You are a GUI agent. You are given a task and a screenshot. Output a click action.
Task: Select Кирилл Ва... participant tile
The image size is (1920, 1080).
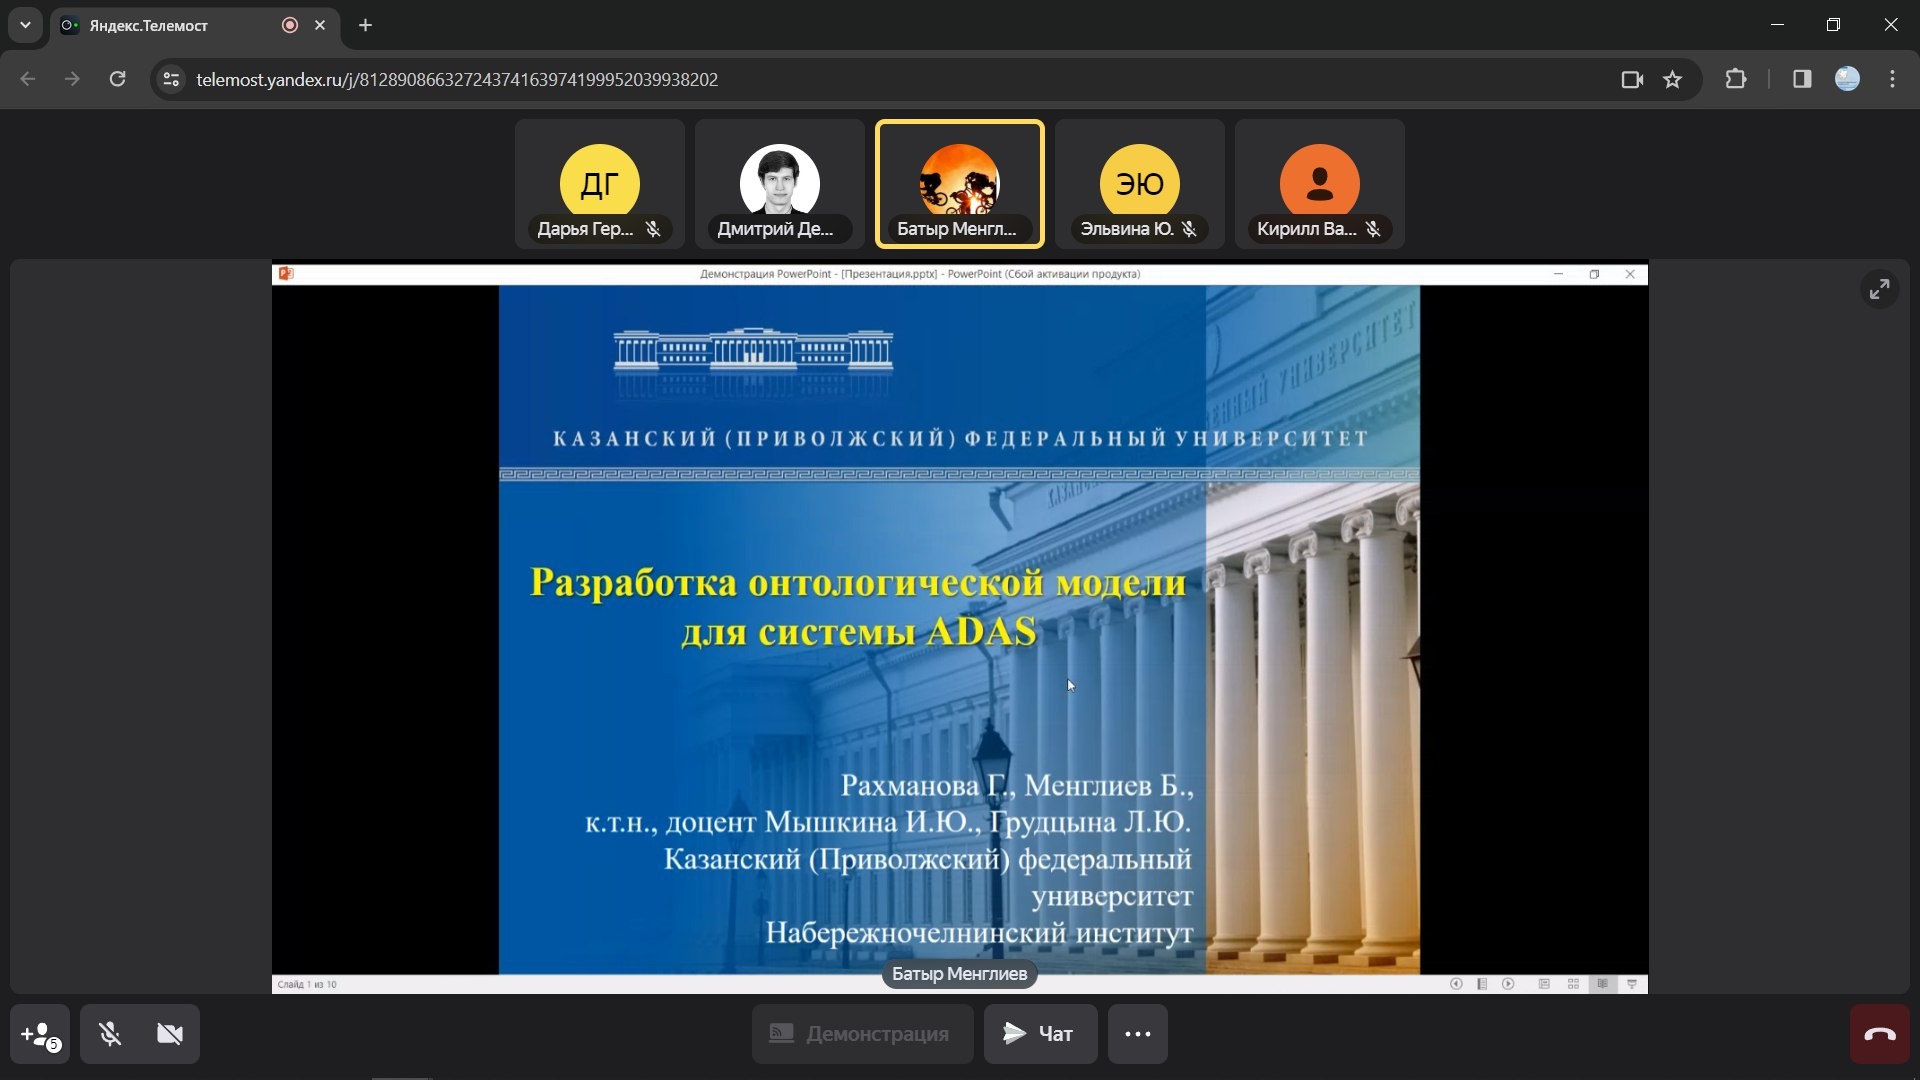[x=1320, y=184]
